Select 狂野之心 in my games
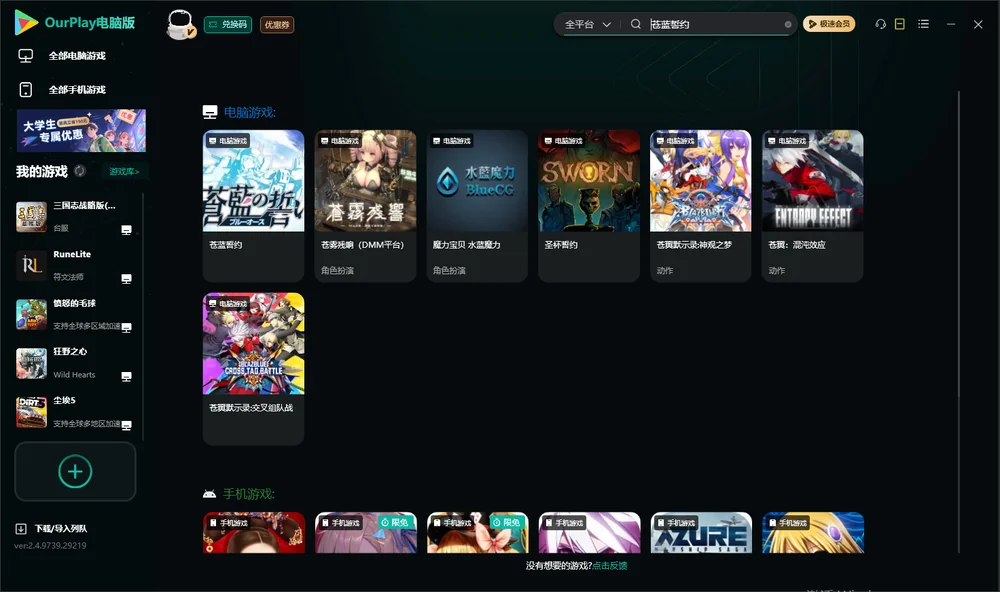Image resolution: width=1000 pixels, height=592 pixels. [x=75, y=363]
